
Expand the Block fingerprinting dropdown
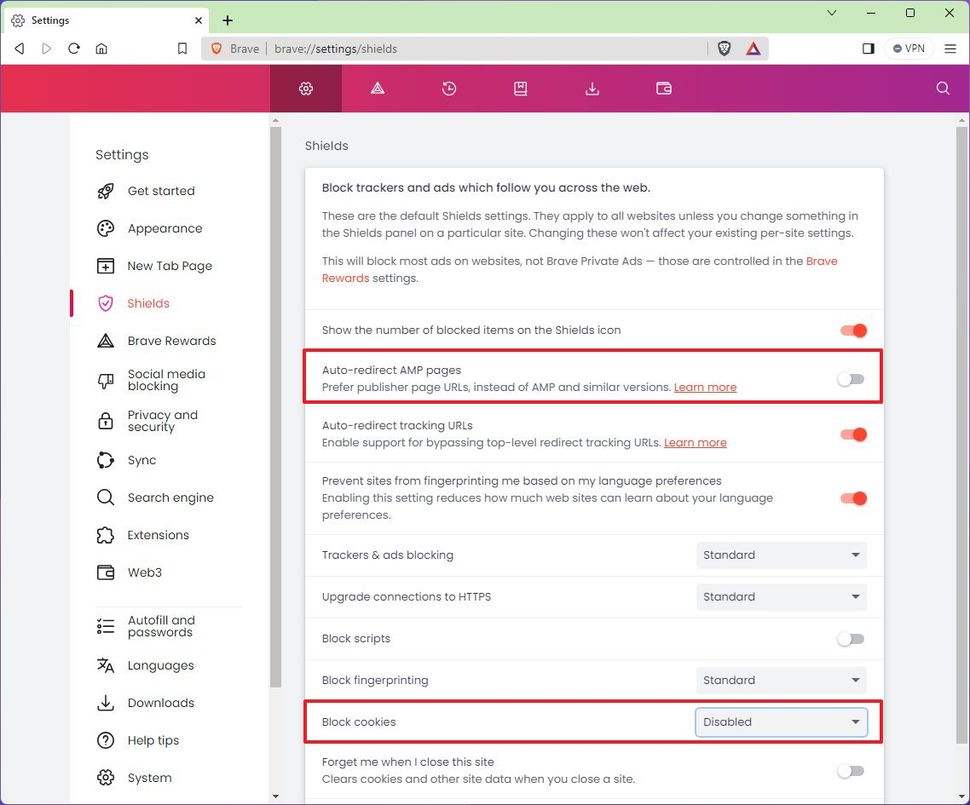pyautogui.click(x=781, y=680)
